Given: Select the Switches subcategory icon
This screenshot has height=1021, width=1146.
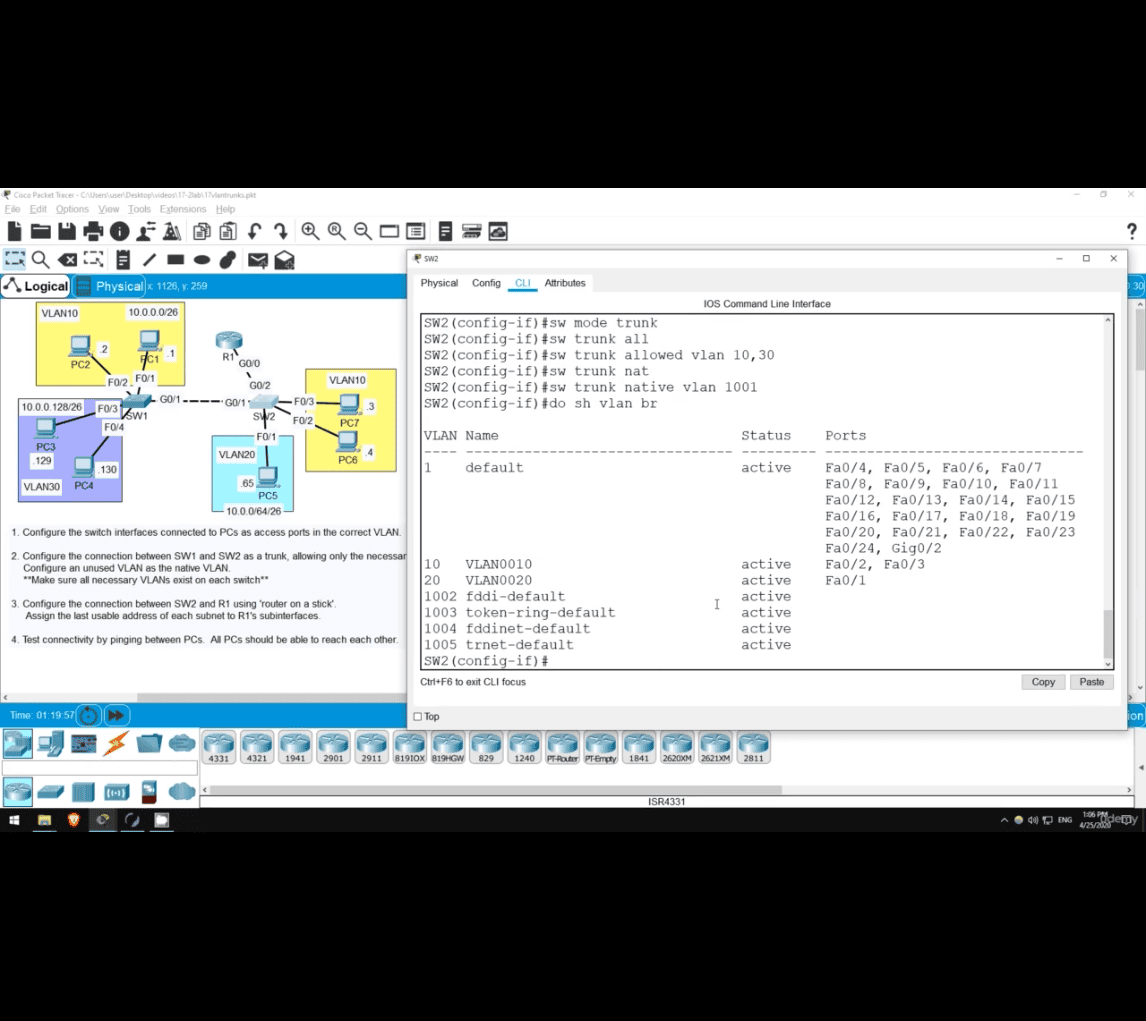Looking at the screenshot, I should point(50,792).
